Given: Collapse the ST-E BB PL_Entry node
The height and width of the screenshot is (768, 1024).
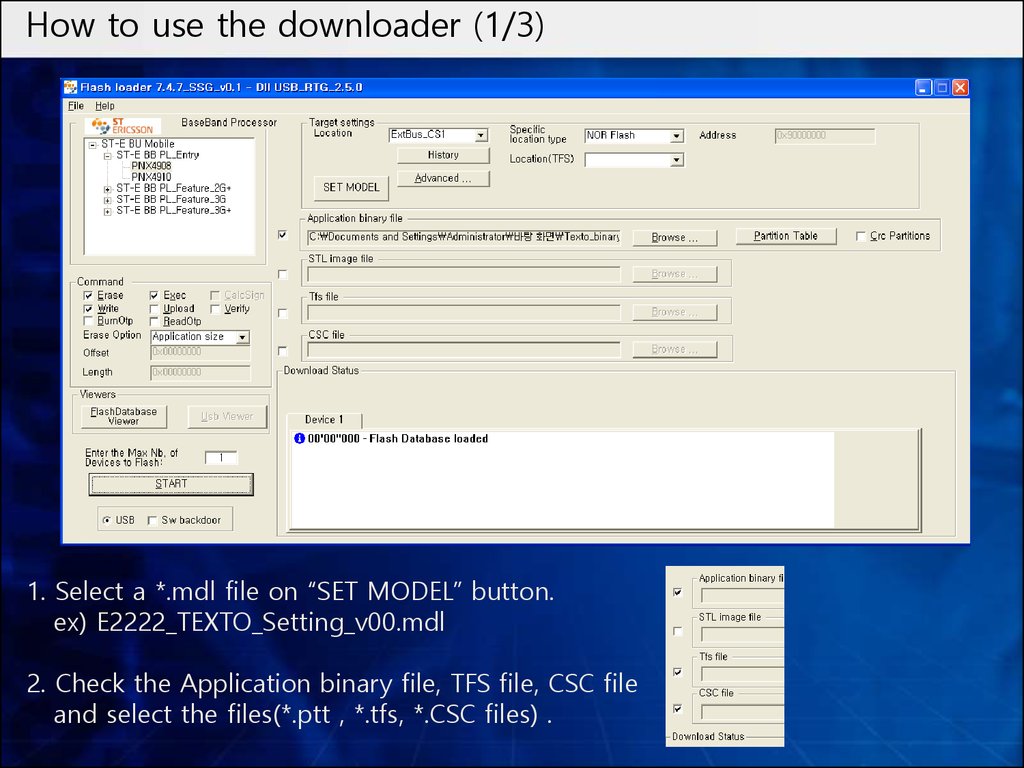Looking at the screenshot, I should [108, 156].
